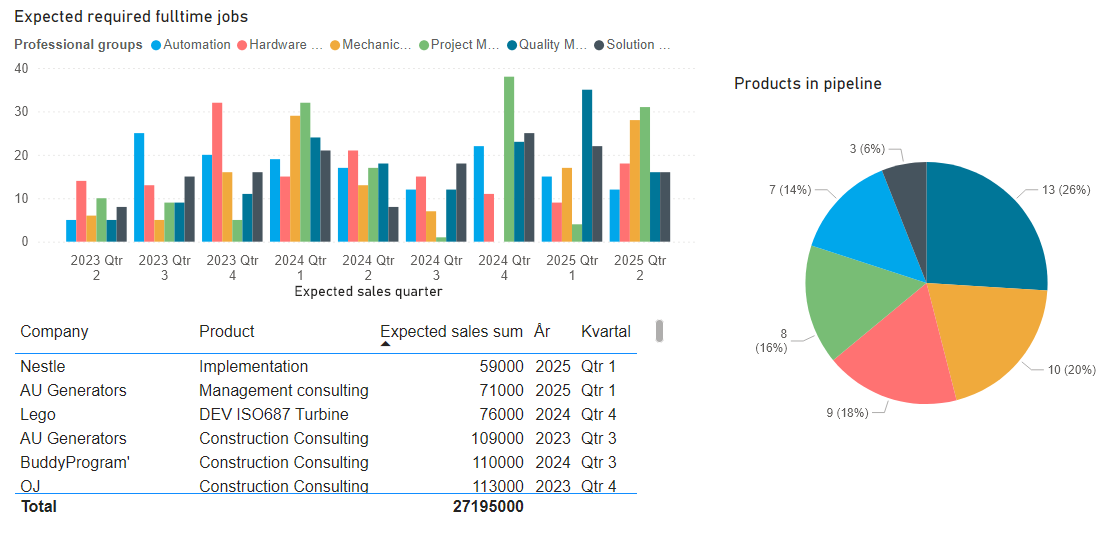Image resolution: width=1101 pixels, height=536 pixels.
Task: Click the green bar in 2025 Qtr 2
Action: pos(645,175)
